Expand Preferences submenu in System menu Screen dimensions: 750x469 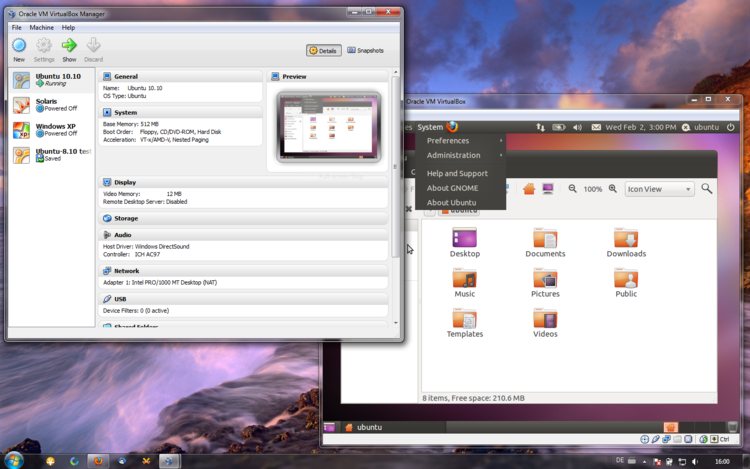460,141
